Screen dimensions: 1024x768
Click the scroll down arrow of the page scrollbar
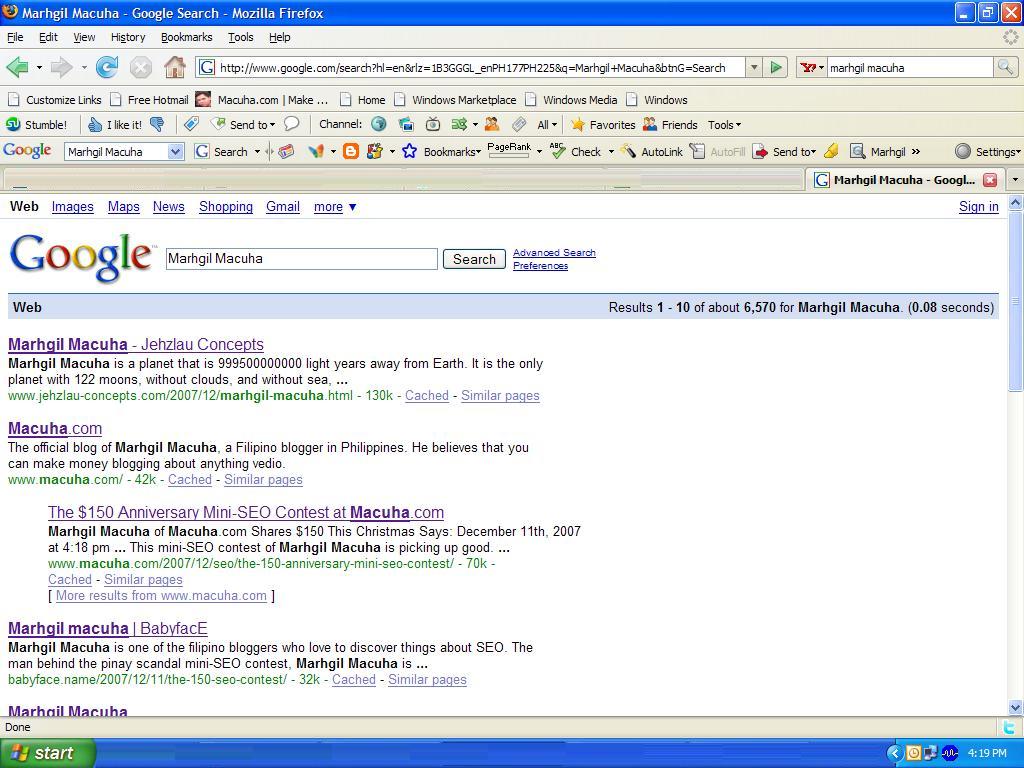(x=1015, y=707)
